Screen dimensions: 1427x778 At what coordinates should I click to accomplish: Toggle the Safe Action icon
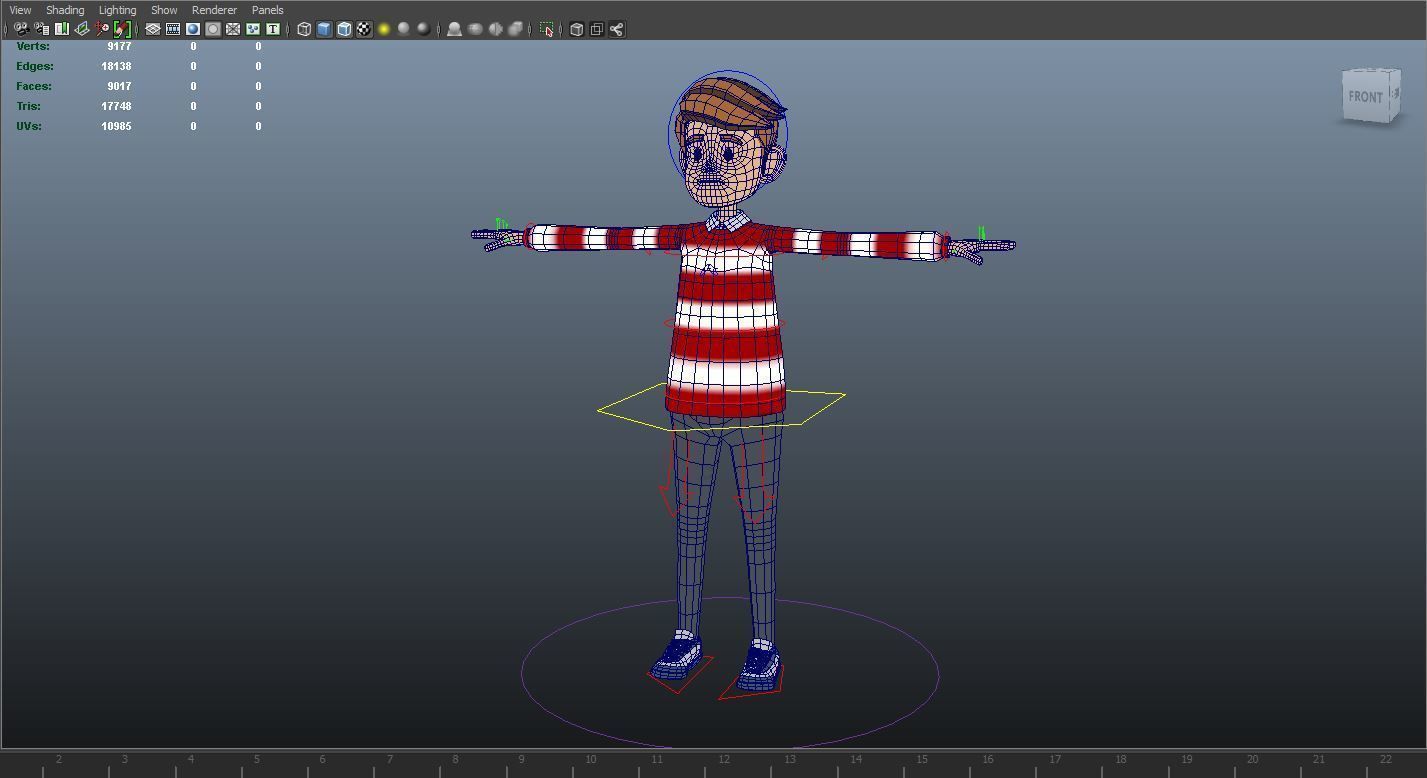point(253,29)
